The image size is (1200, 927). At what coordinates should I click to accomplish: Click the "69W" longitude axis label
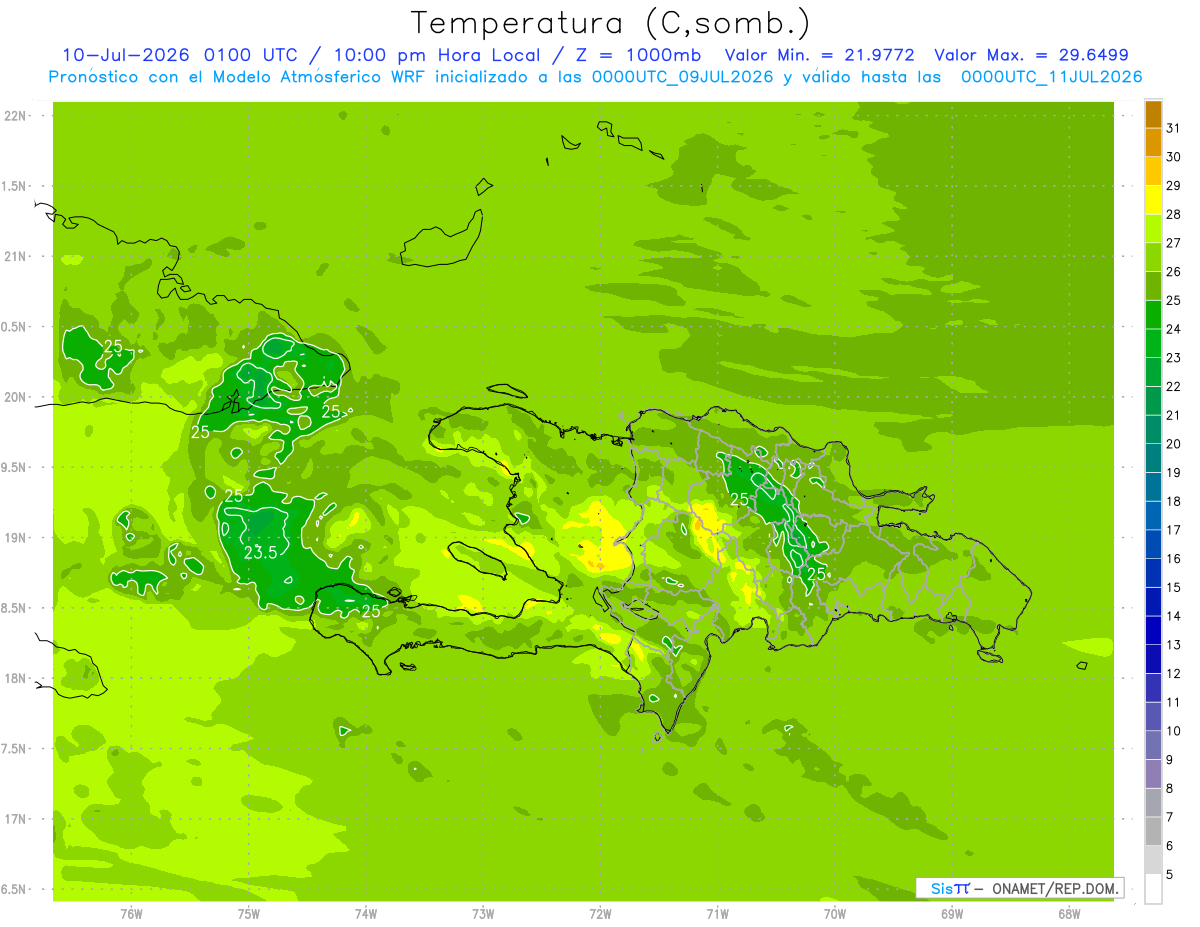[952, 913]
